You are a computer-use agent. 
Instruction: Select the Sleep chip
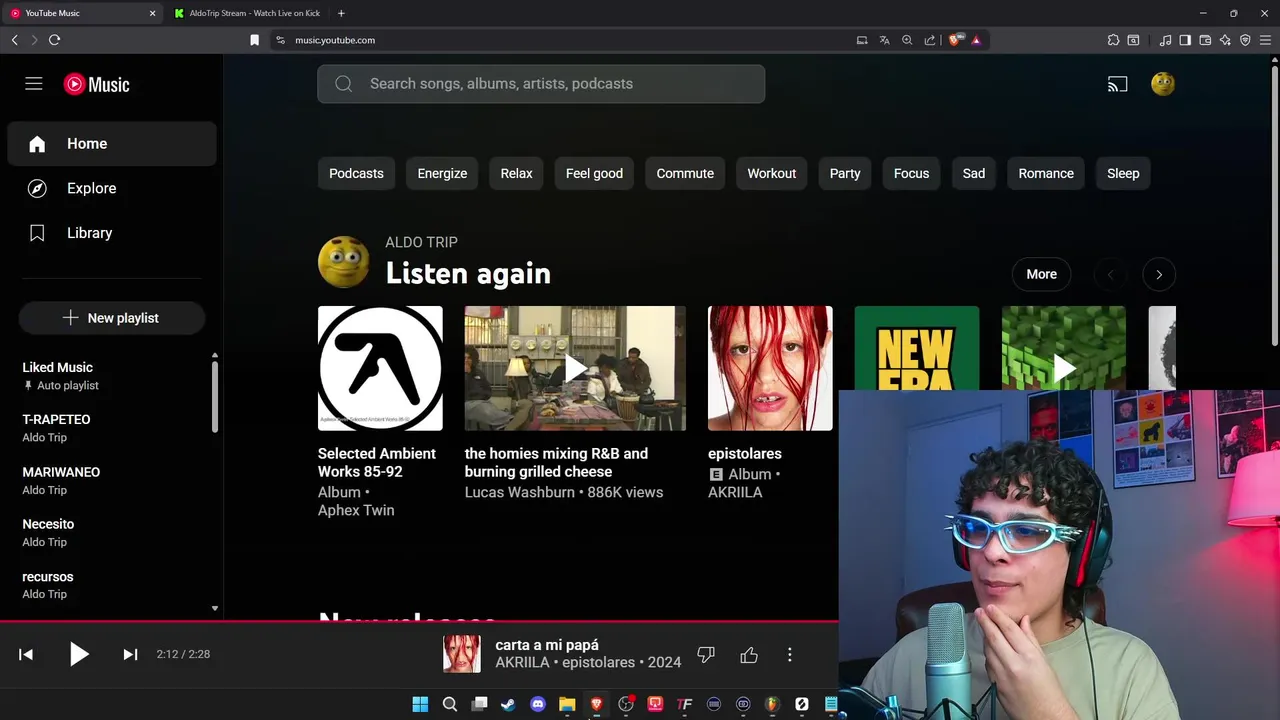tap(1123, 173)
